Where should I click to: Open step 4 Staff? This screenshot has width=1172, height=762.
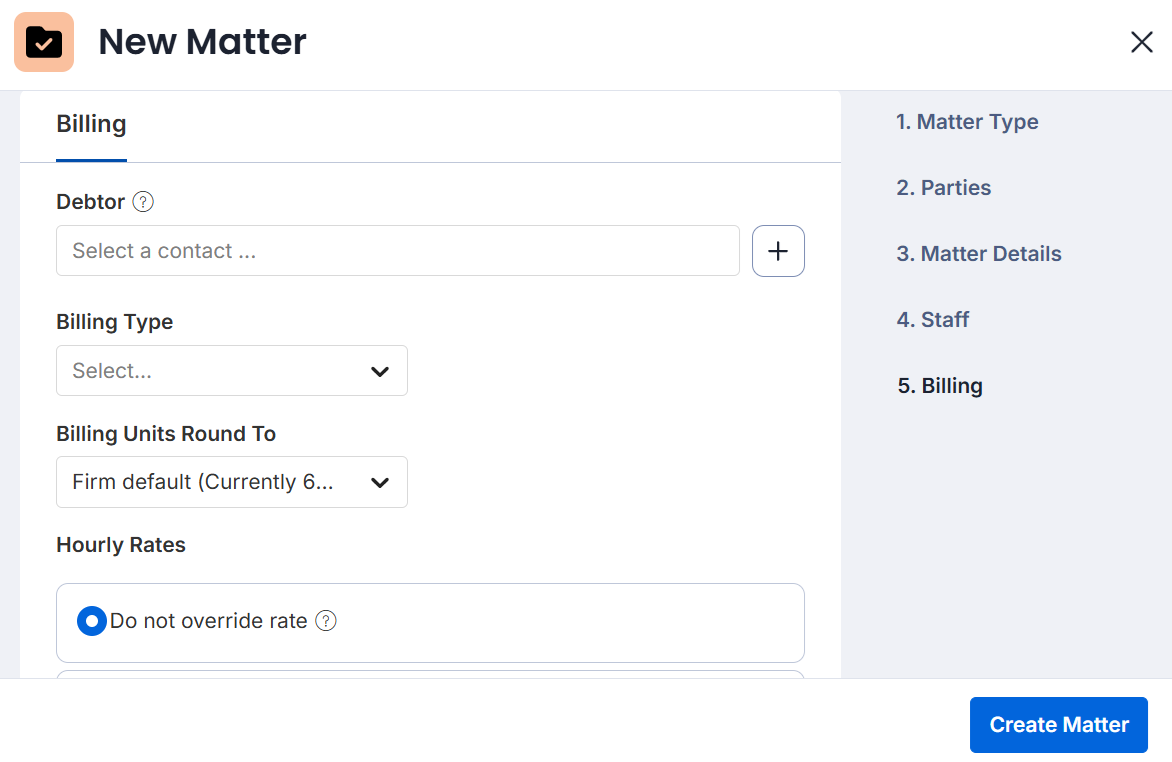(x=932, y=320)
